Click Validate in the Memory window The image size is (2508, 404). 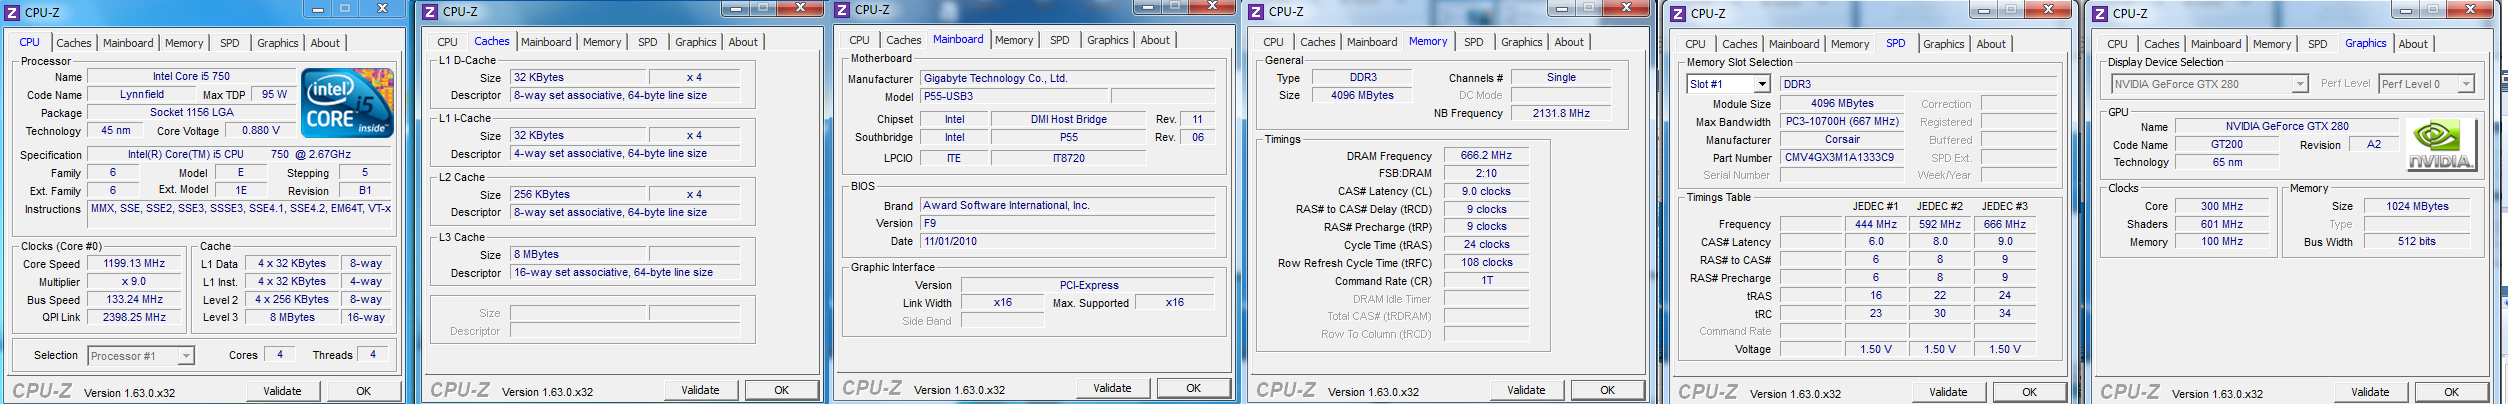[1526, 390]
